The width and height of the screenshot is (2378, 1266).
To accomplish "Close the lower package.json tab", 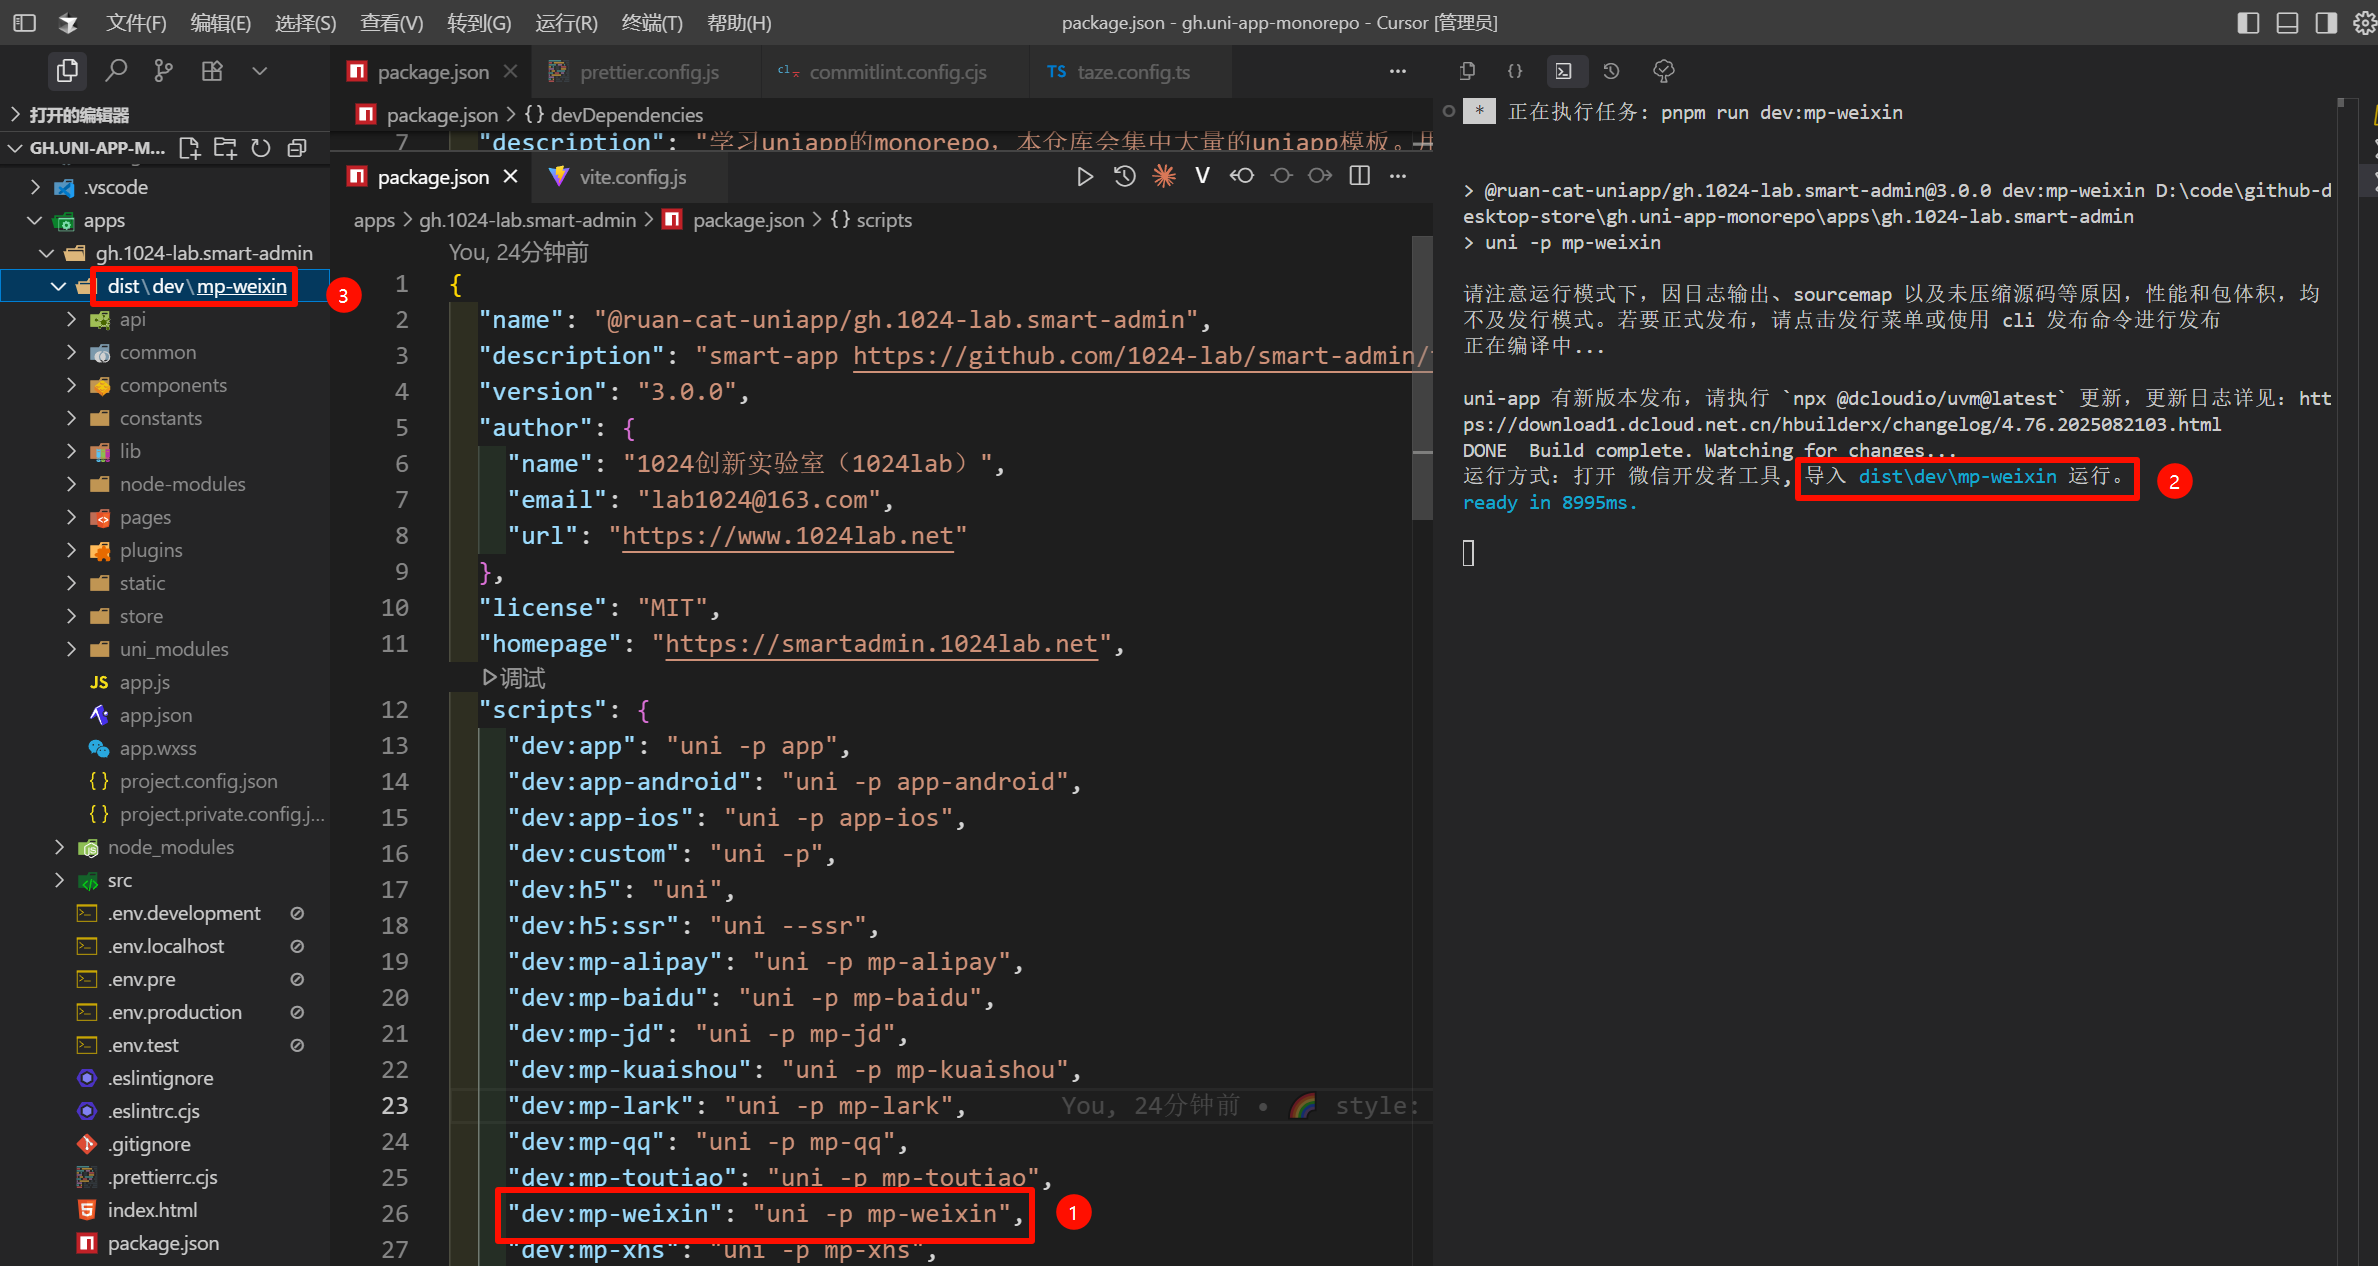I will (x=511, y=177).
